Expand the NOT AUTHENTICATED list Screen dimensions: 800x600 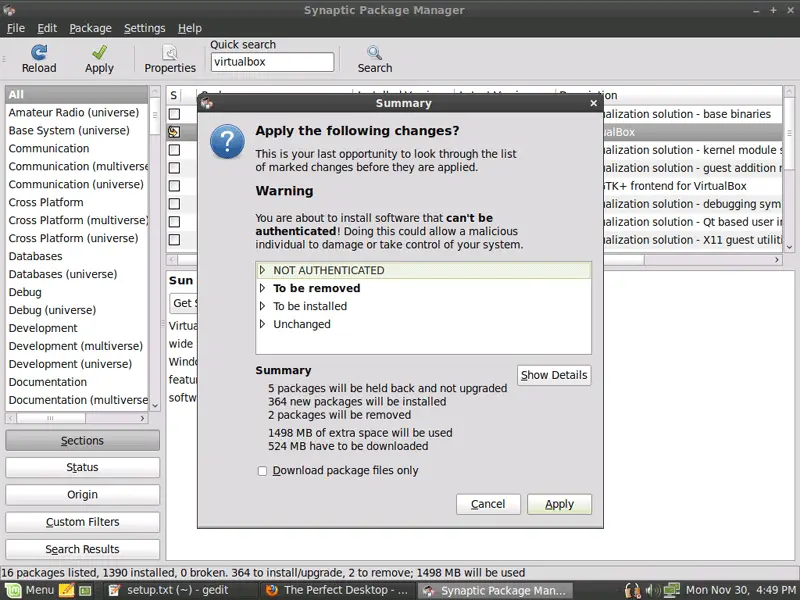coord(263,270)
